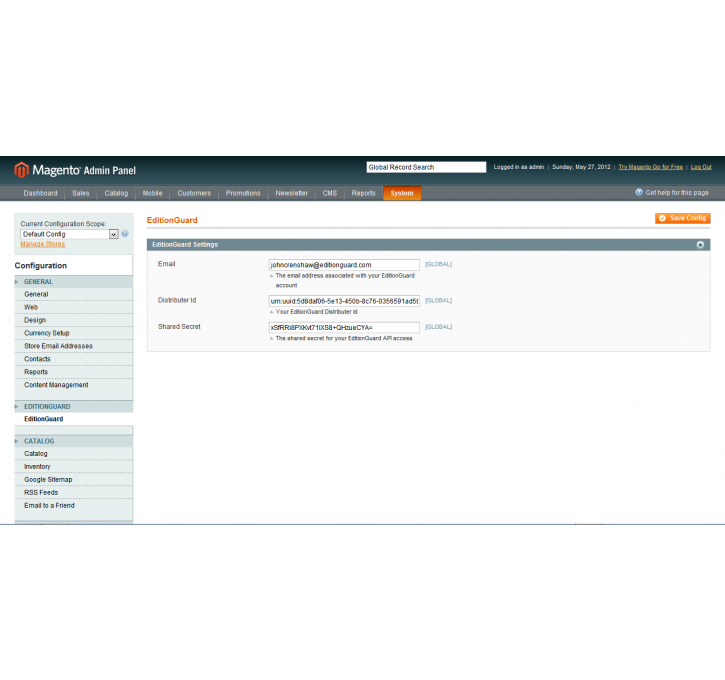Toggle the EditionGuard Settings header bar
Image resolution: width=725 pixels, height=680 pixels.
[x=428, y=245]
